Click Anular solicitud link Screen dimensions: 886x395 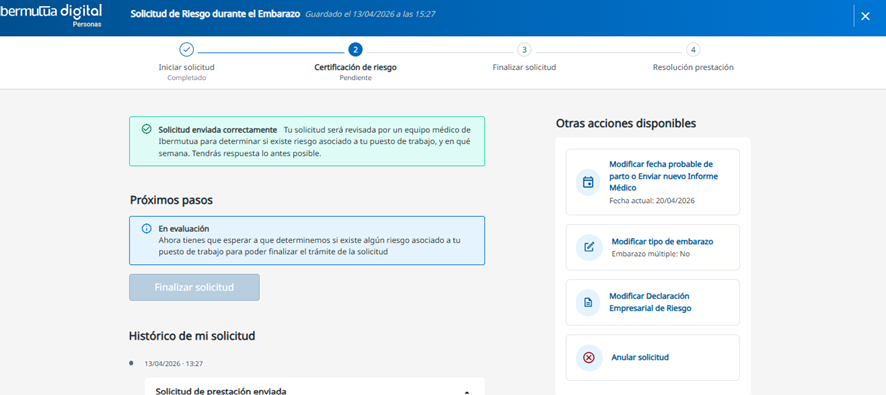(640, 358)
